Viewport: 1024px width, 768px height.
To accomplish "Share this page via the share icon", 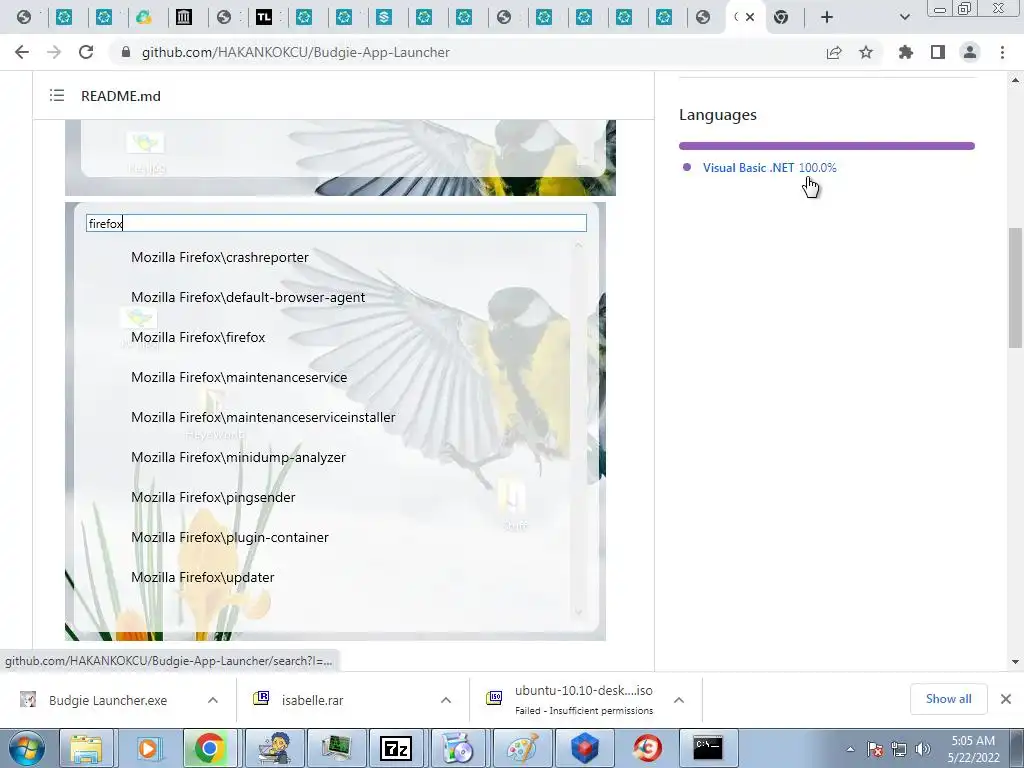I will (x=834, y=52).
